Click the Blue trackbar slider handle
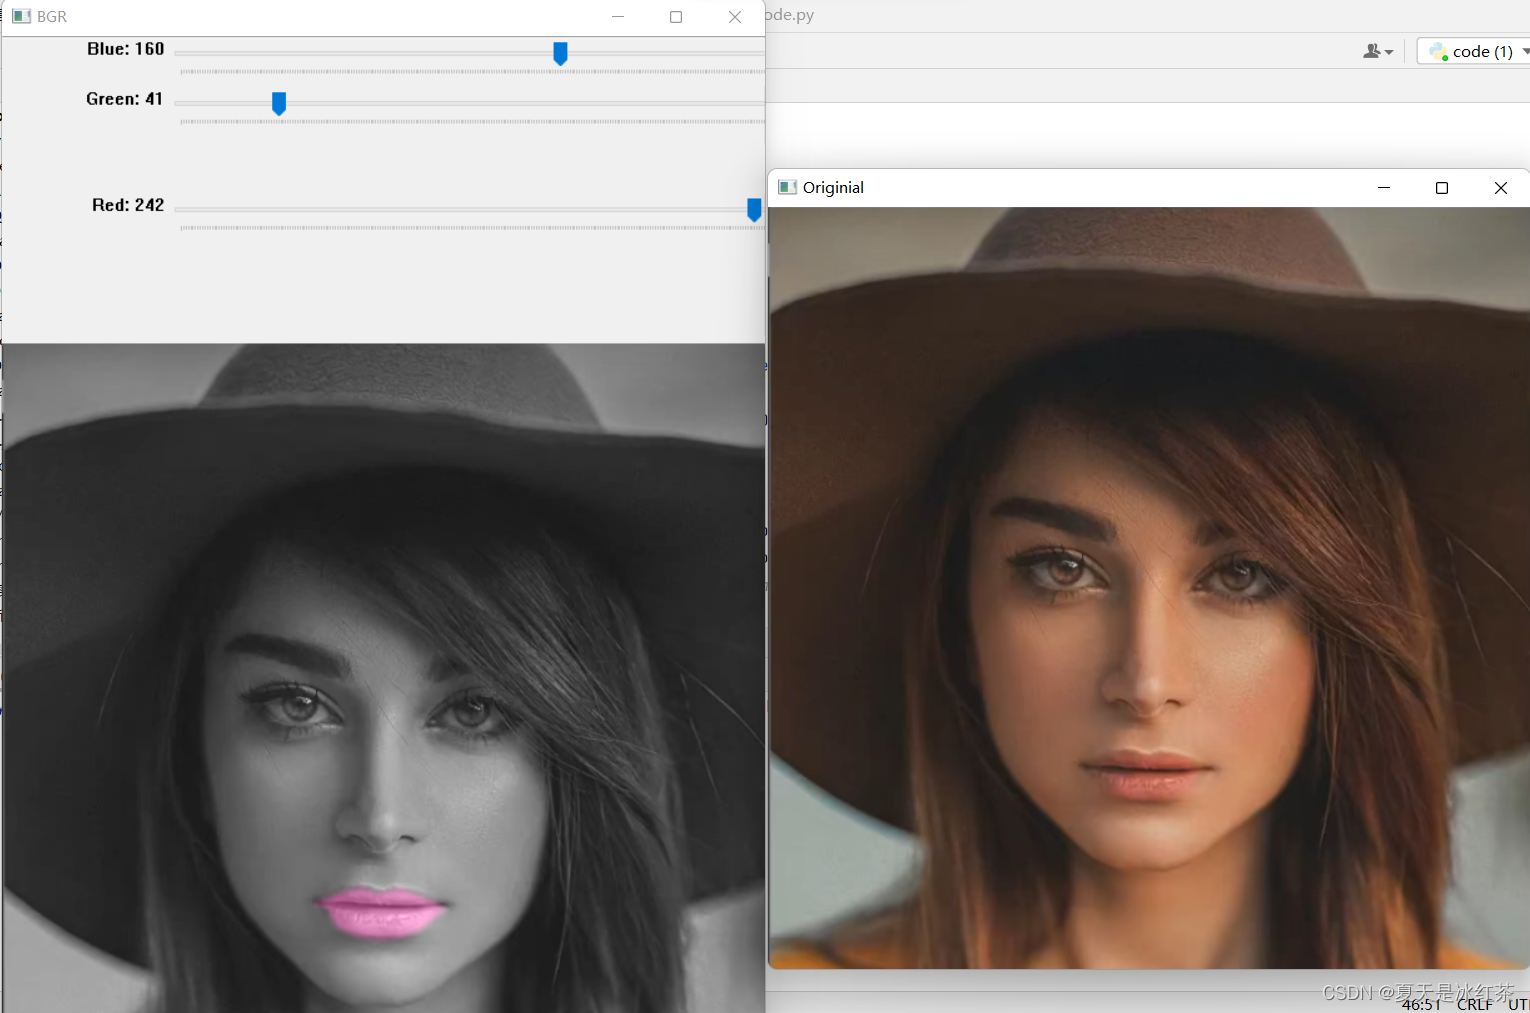This screenshot has height=1013, width=1530. [560, 54]
